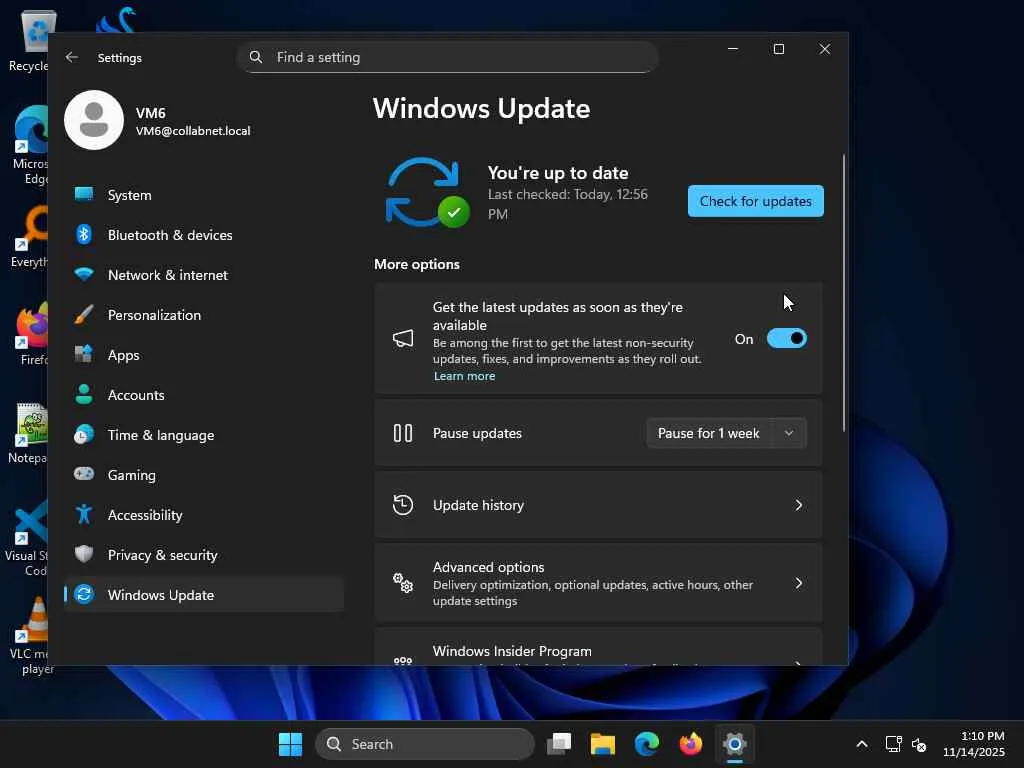The width and height of the screenshot is (1024, 768).
Task: Click the Check for updates button
Action: pos(756,201)
